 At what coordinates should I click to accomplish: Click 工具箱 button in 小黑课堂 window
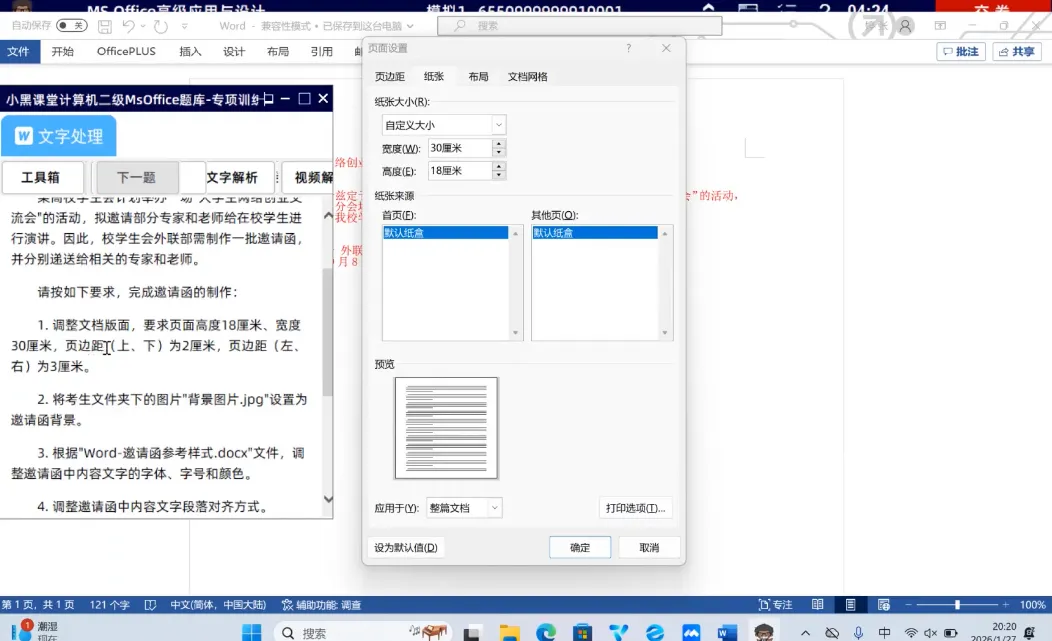pyautogui.click(x=41, y=177)
